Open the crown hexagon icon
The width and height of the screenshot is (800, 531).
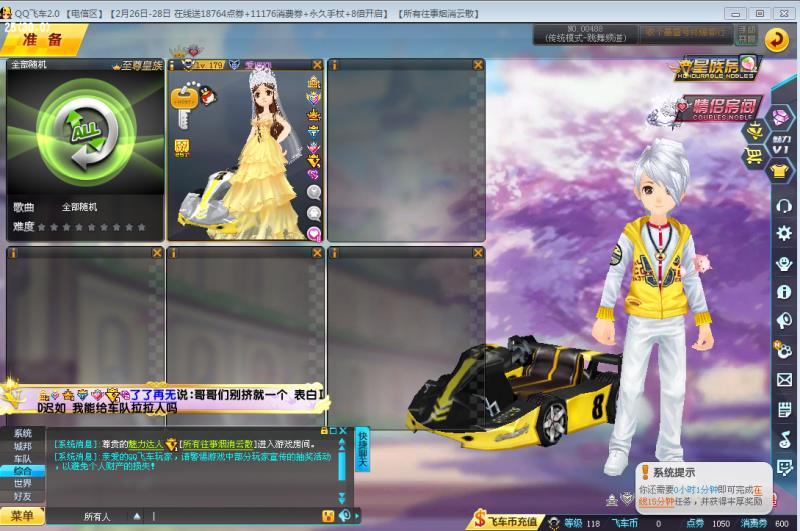point(754,131)
